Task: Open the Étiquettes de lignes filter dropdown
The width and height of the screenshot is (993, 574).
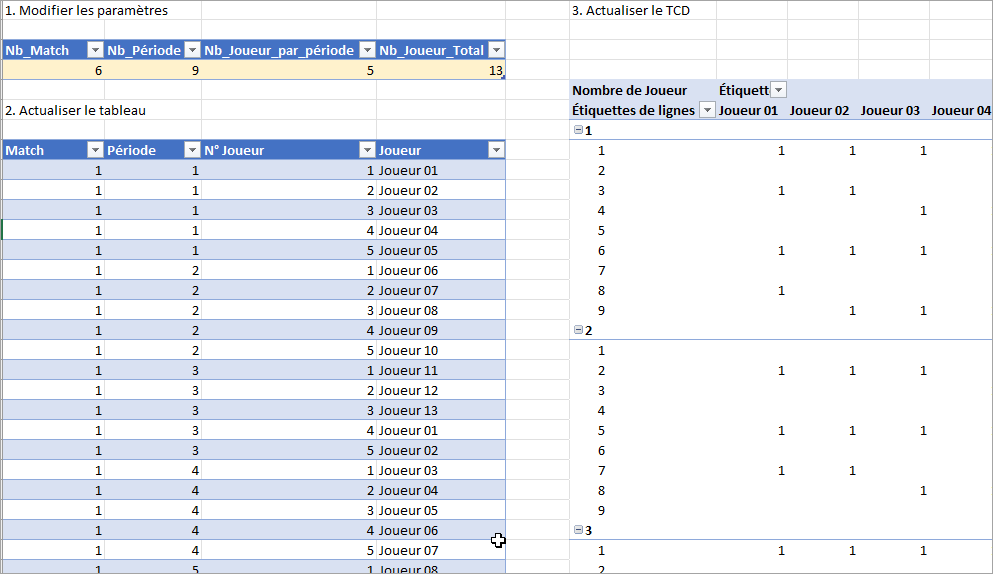Action: (707, 110)
